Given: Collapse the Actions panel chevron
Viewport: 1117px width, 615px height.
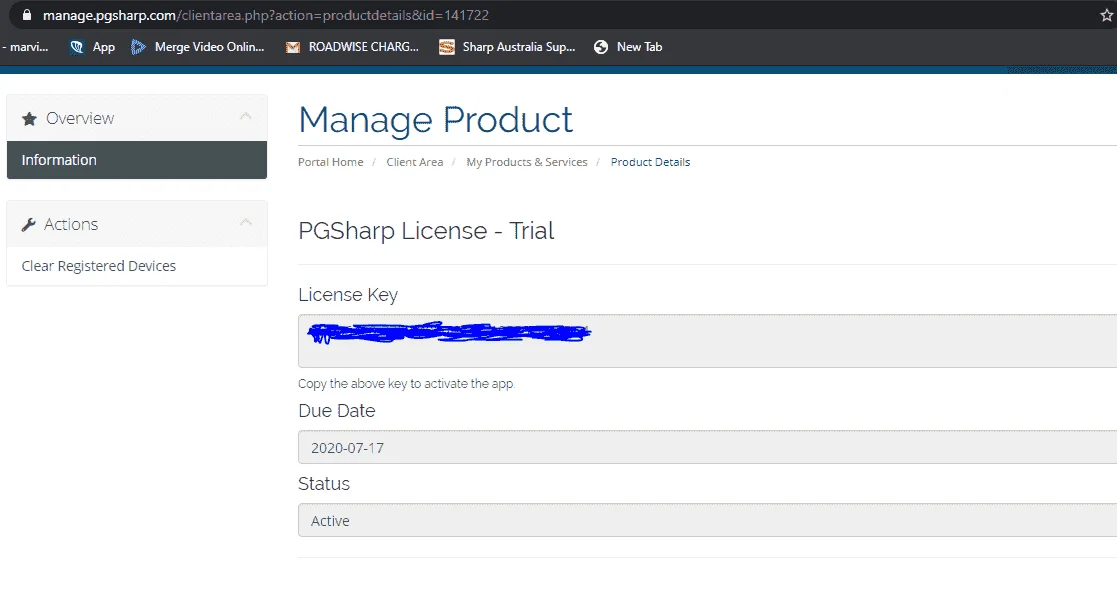Looking at the screenshot, I should [x=246, y=222].
